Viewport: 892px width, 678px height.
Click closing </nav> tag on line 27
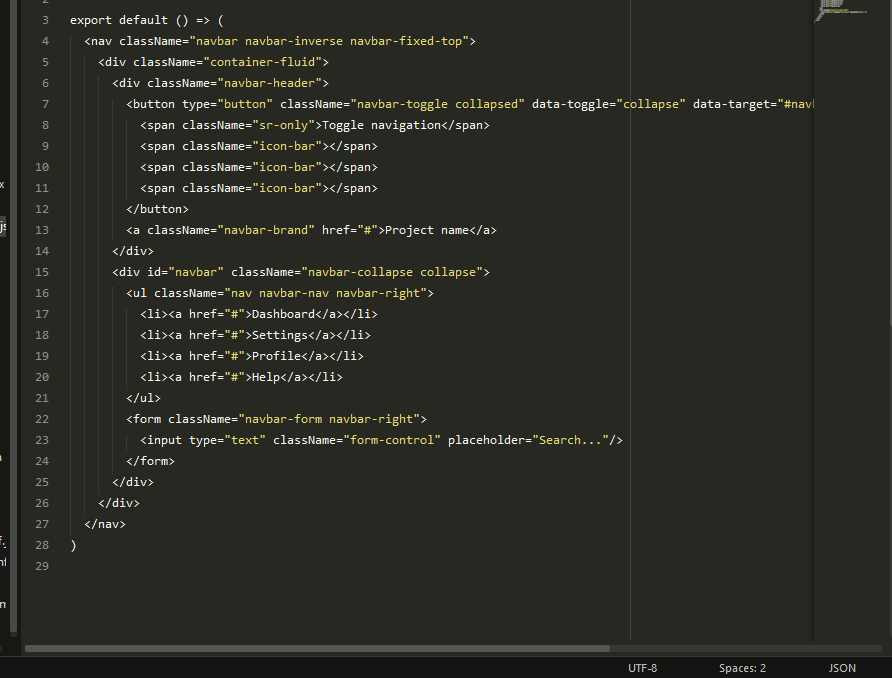coord(105,524)
